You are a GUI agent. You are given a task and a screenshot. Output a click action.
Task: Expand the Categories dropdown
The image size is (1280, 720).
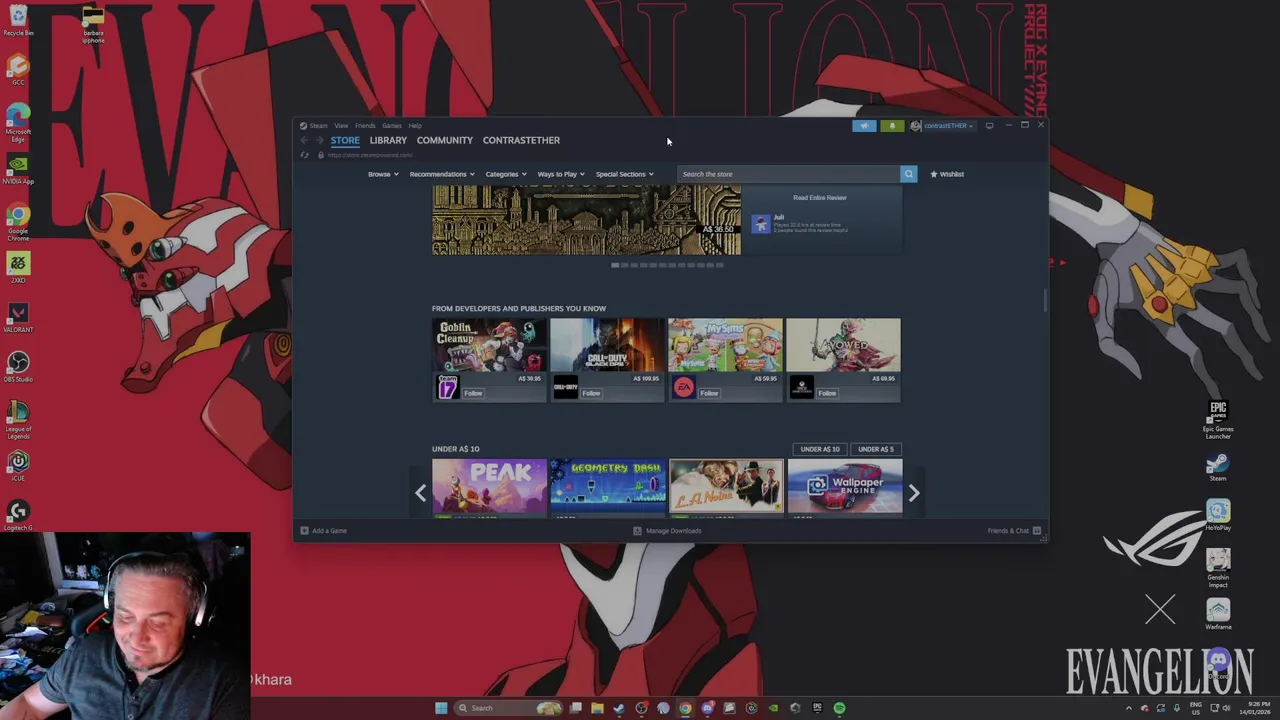point(506,174)
